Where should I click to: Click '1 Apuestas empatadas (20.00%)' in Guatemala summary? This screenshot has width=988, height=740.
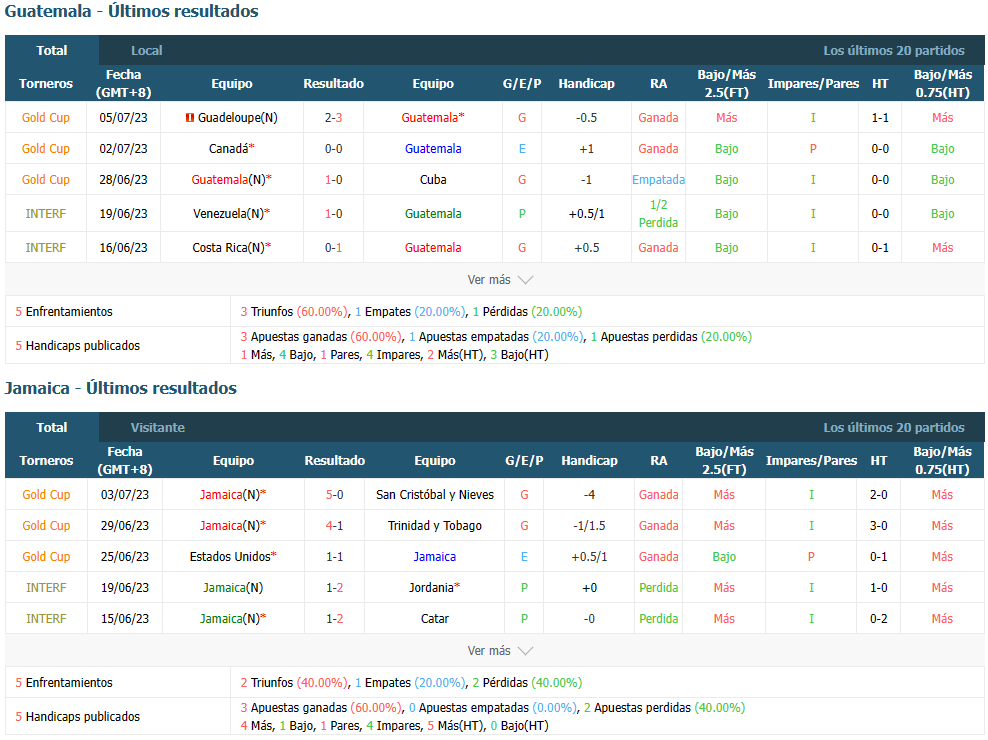497,337
